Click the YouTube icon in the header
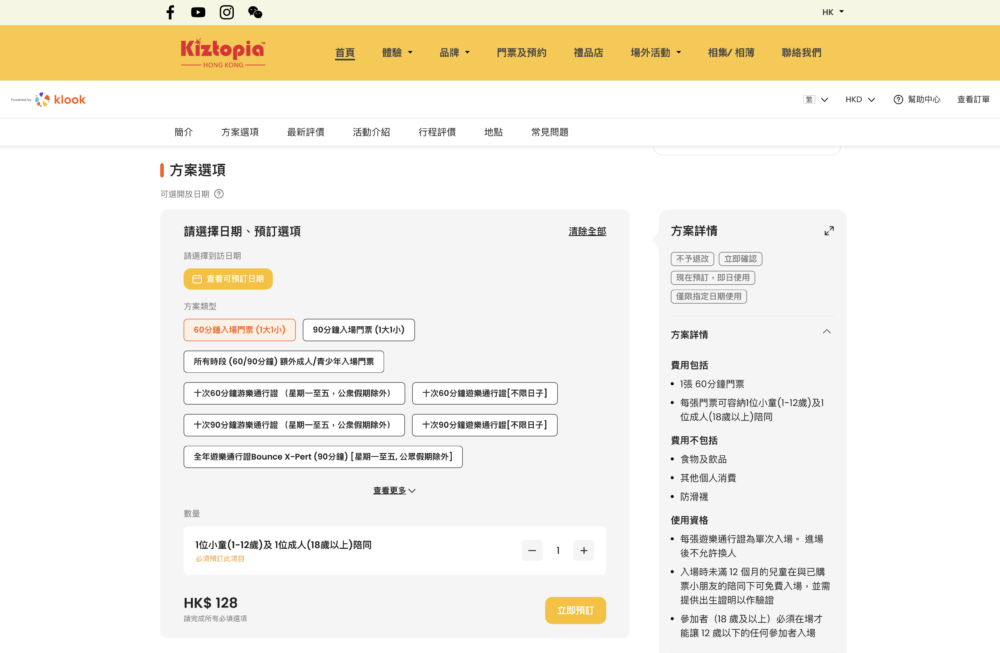This screenshot has height=653, width=1000. click(198, 12)
